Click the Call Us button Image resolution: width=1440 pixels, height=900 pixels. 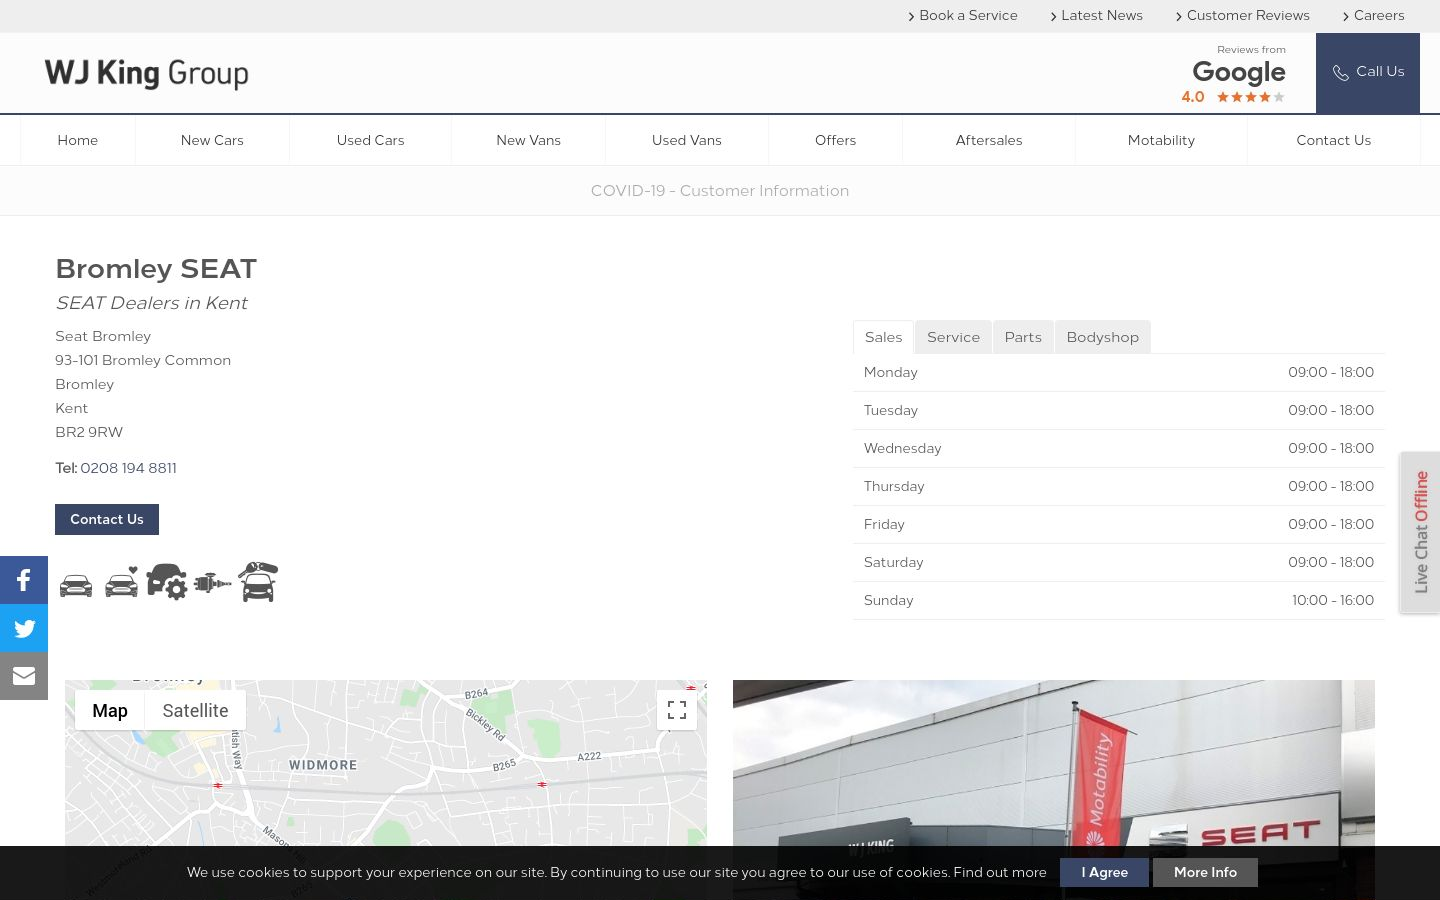tap(1368, 73)
